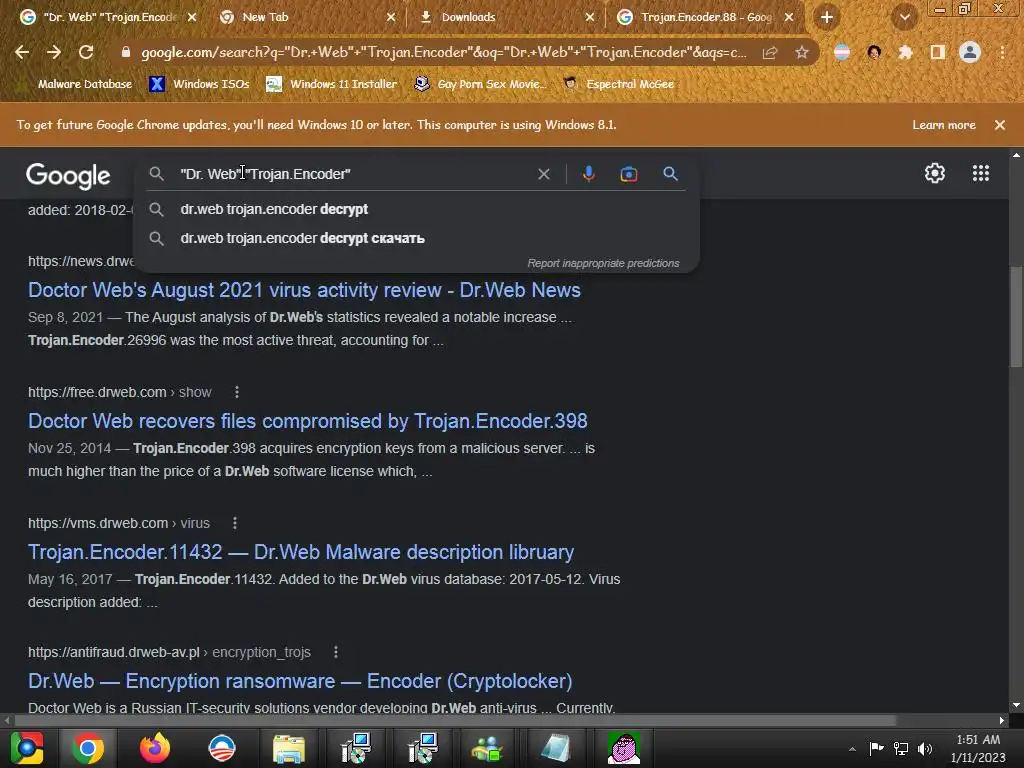Go to the Google homepage logo
1024x768 pixels.
pyautogui.click(x=68, y=175)
